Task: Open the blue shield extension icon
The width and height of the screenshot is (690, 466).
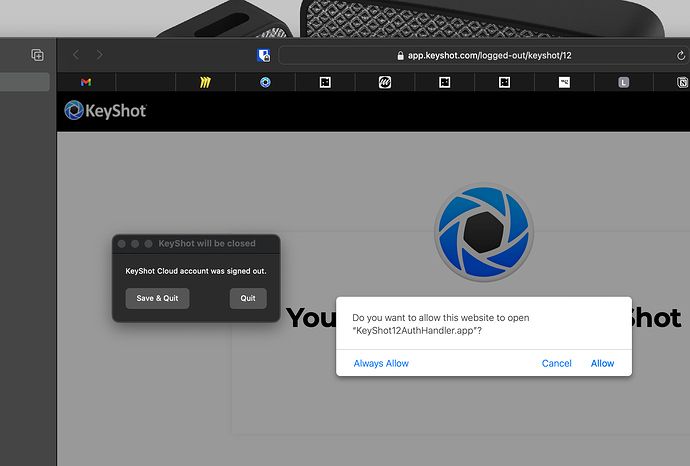Action: point(264,55)
